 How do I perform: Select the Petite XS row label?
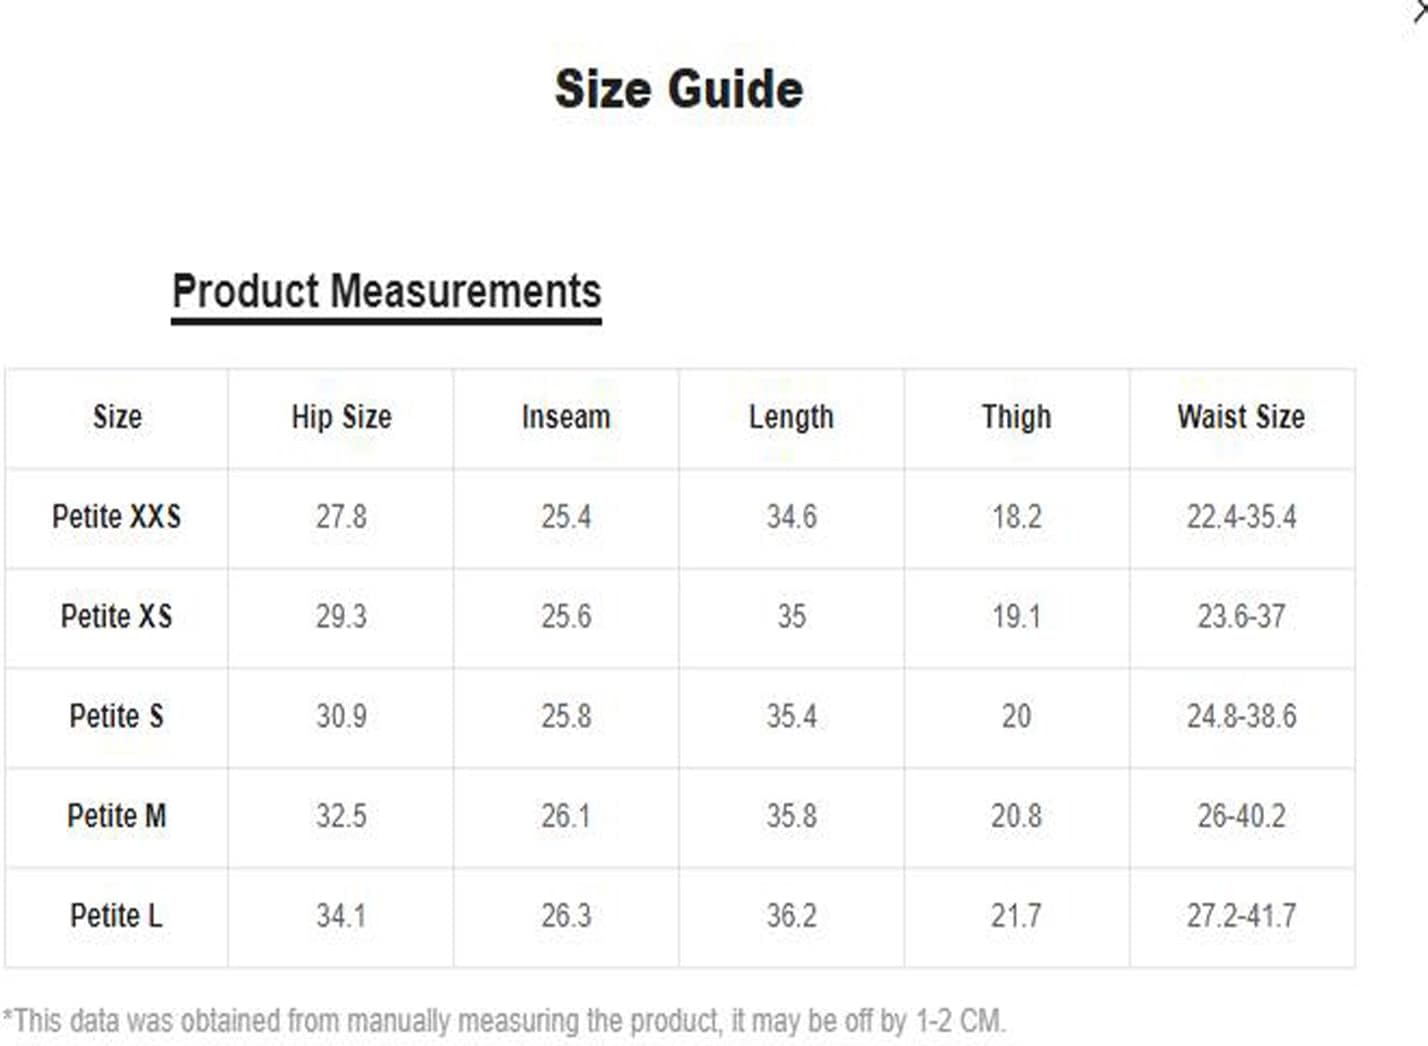coord(116,616)
